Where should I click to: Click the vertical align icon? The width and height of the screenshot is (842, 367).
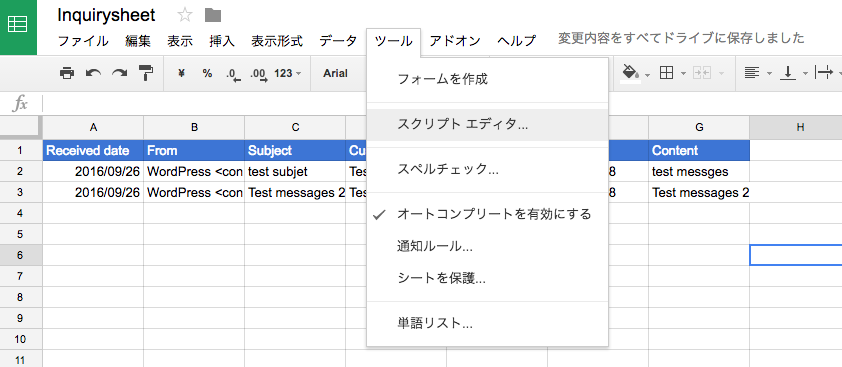788,73
